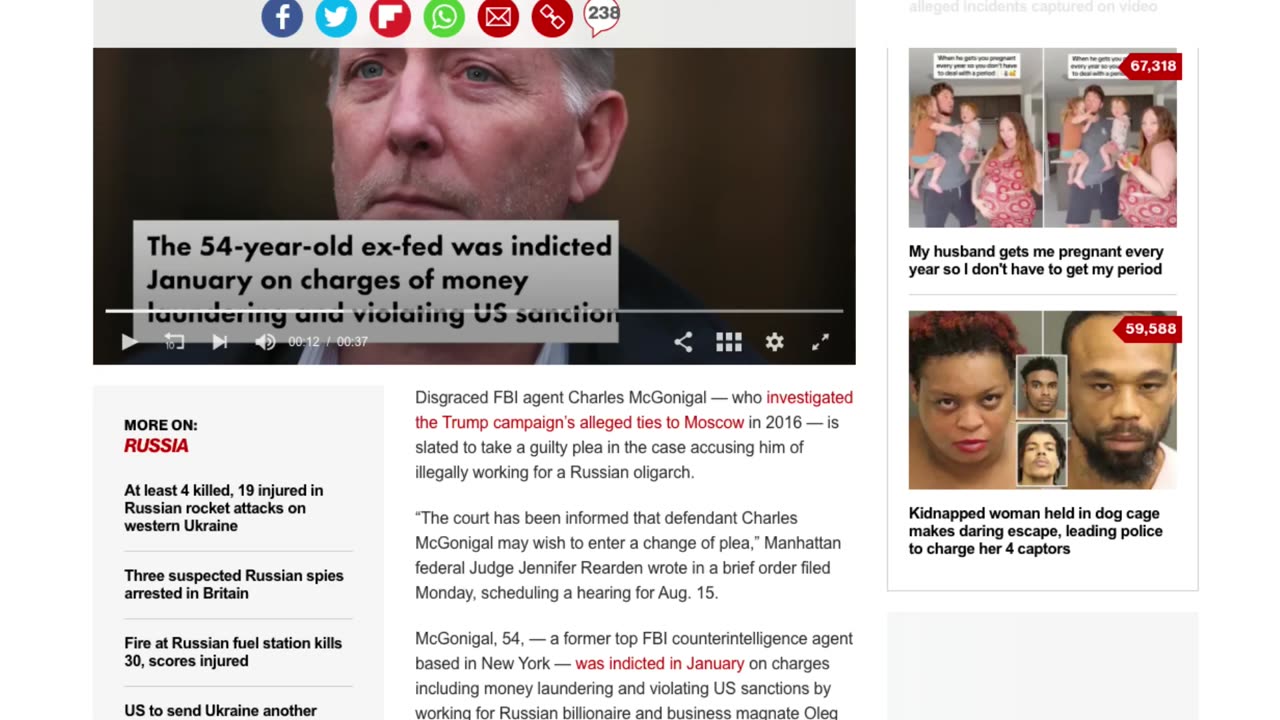1280x720 pixels.
Task: Skip to next video
Action: [220, 342]
